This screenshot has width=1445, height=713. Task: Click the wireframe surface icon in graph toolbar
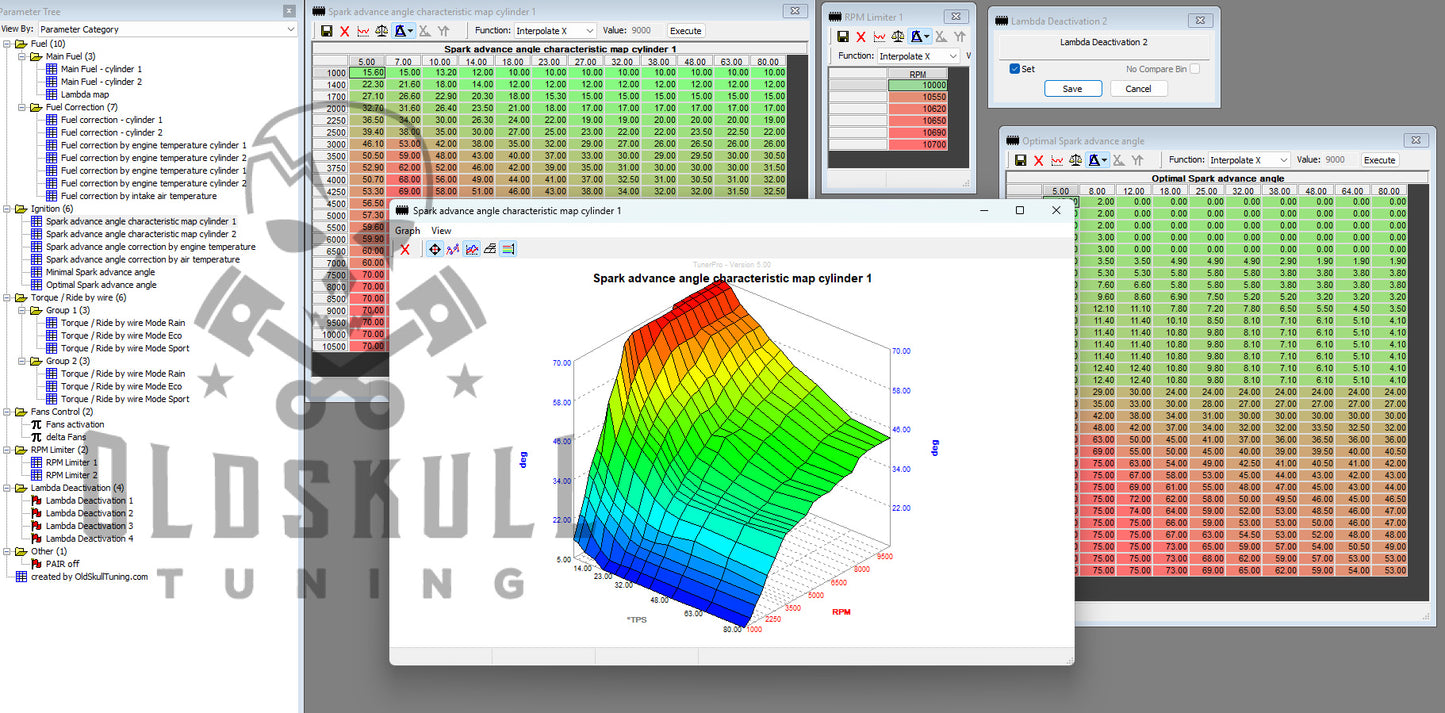pos(490,249)
